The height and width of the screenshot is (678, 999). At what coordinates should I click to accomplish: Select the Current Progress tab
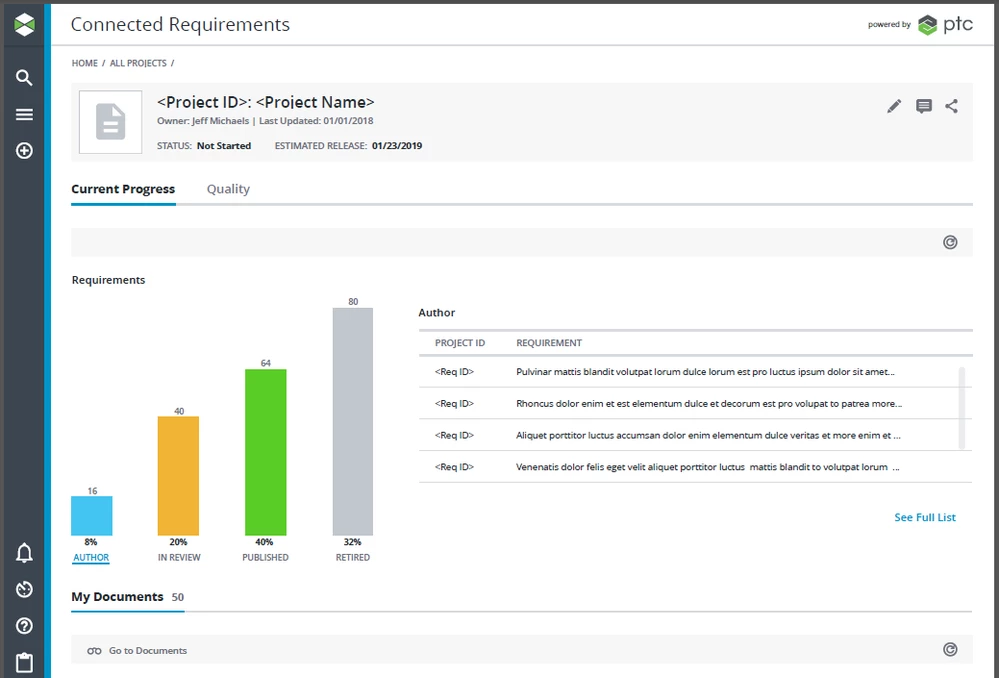[123, 189]
